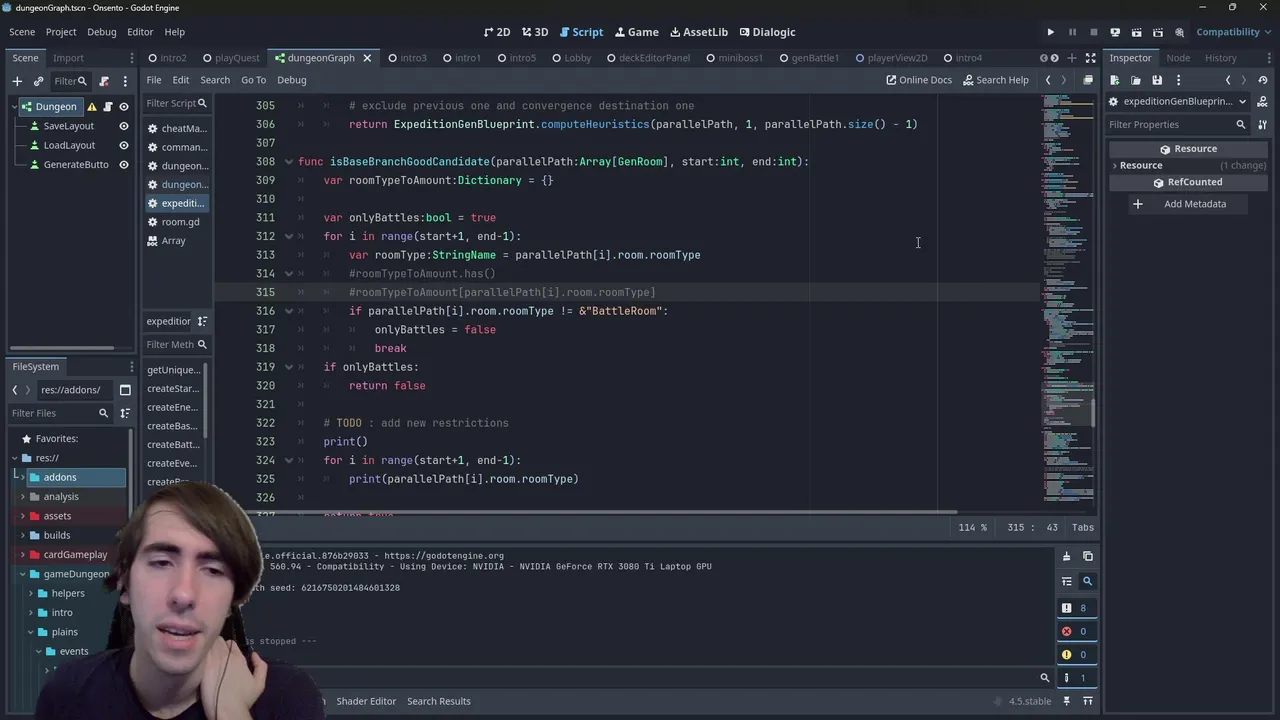Click the Filter Scripts field

pyautogui.click(x=175, y=103)
